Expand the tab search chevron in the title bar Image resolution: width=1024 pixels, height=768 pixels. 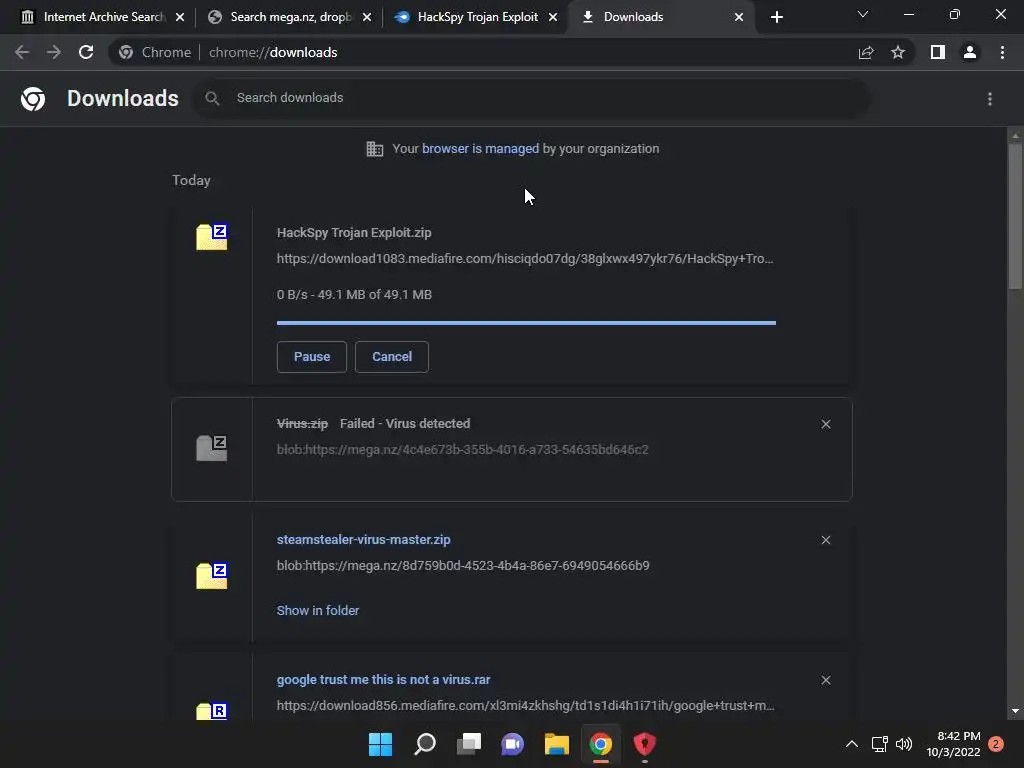(863, 14)
